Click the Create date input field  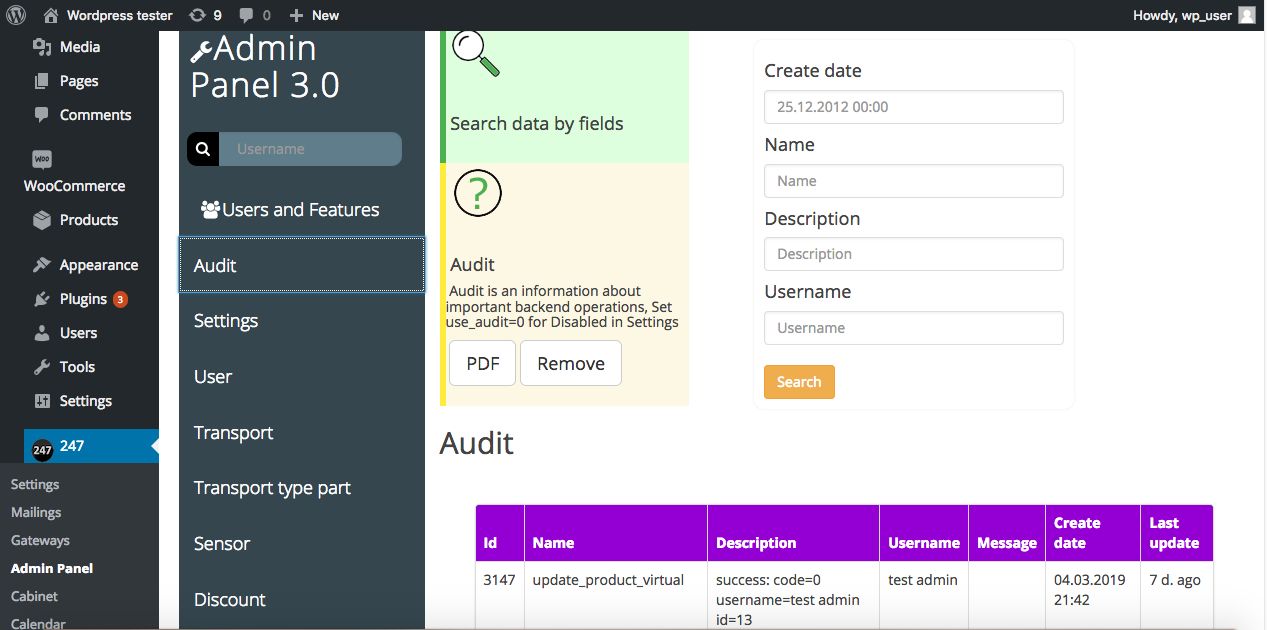point(912,107)
